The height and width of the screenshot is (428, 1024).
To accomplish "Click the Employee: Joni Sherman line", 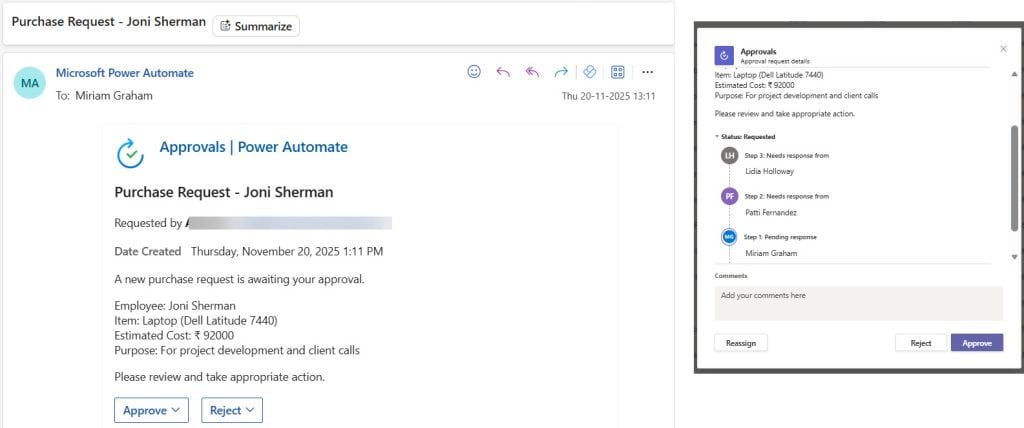I will (175, 306).
